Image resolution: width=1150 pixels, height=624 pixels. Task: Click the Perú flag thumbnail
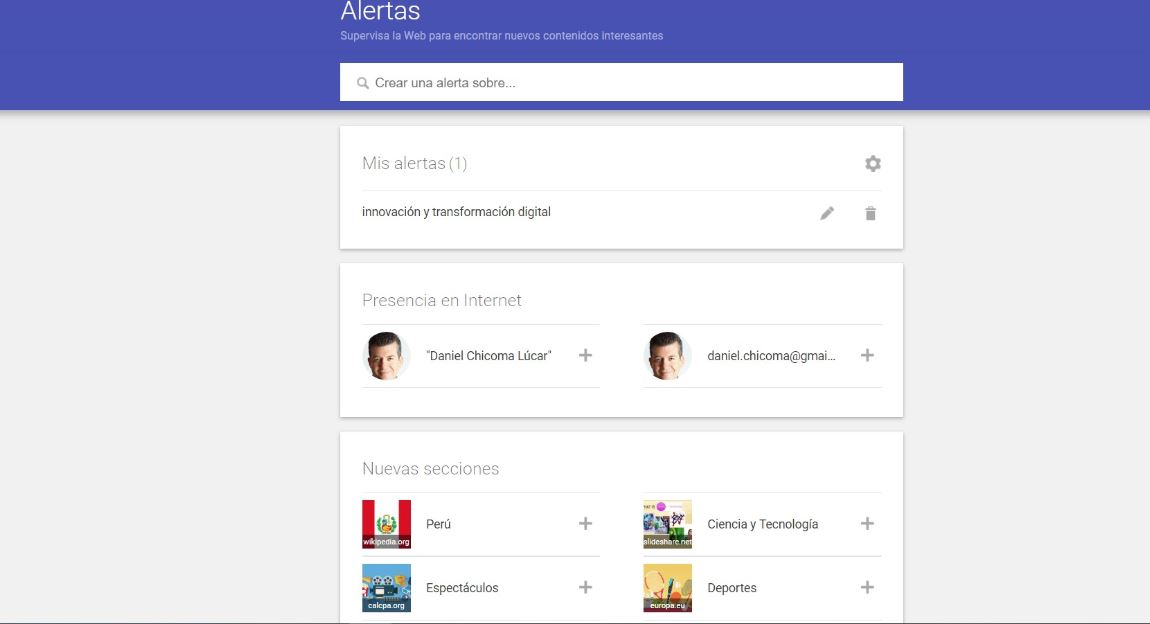tap(386, 524)
